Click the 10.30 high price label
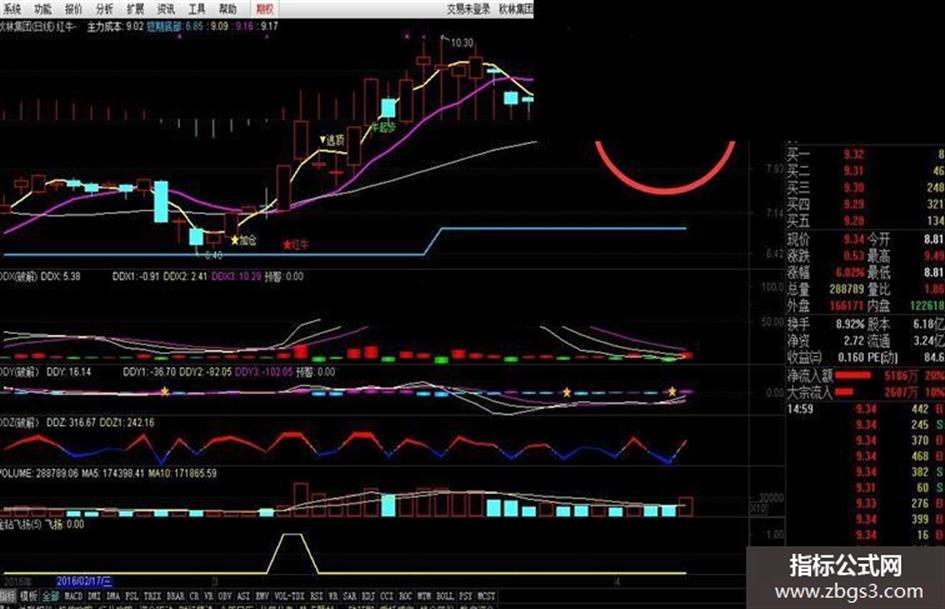 click(462, 43)
